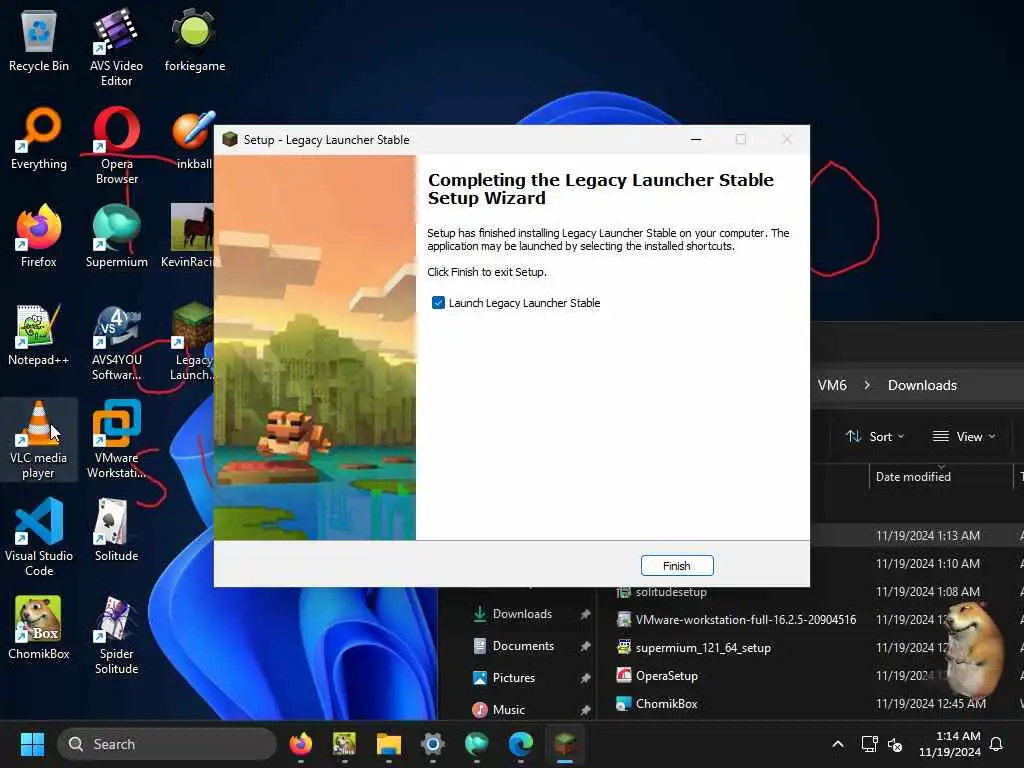Select AVS Video Editor desktop icon

pos(116,48)
